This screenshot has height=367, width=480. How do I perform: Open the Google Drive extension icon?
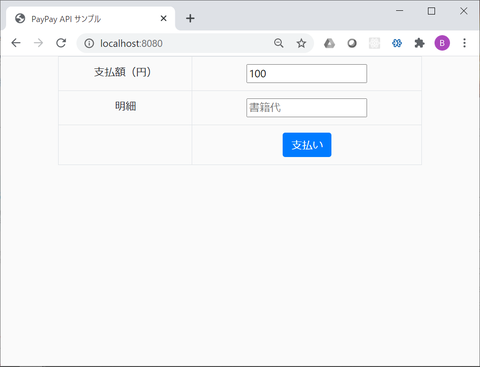[329, 43]
